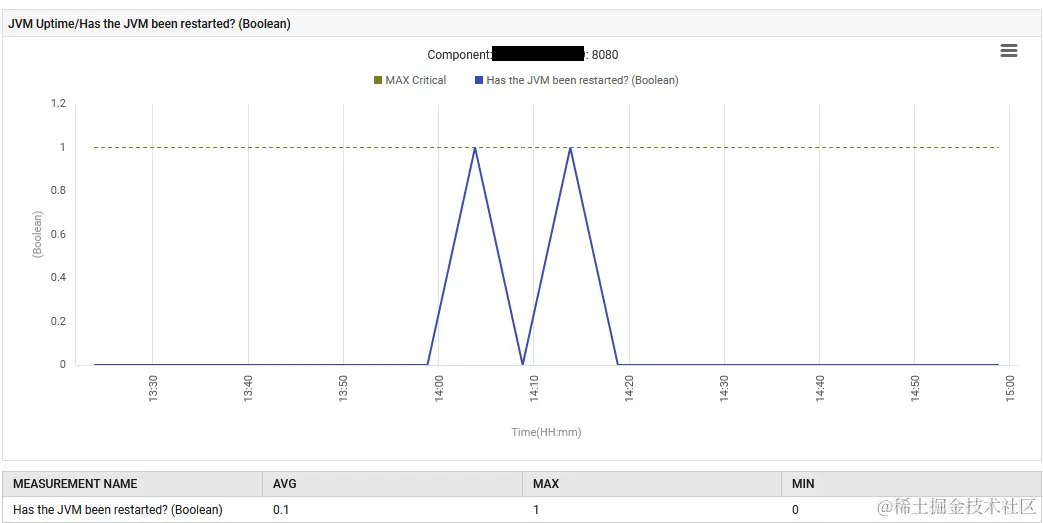Viewport: 1043px width, 523px height.
Task: Click the 14:20 time axis label
Action: pos(629,389)
